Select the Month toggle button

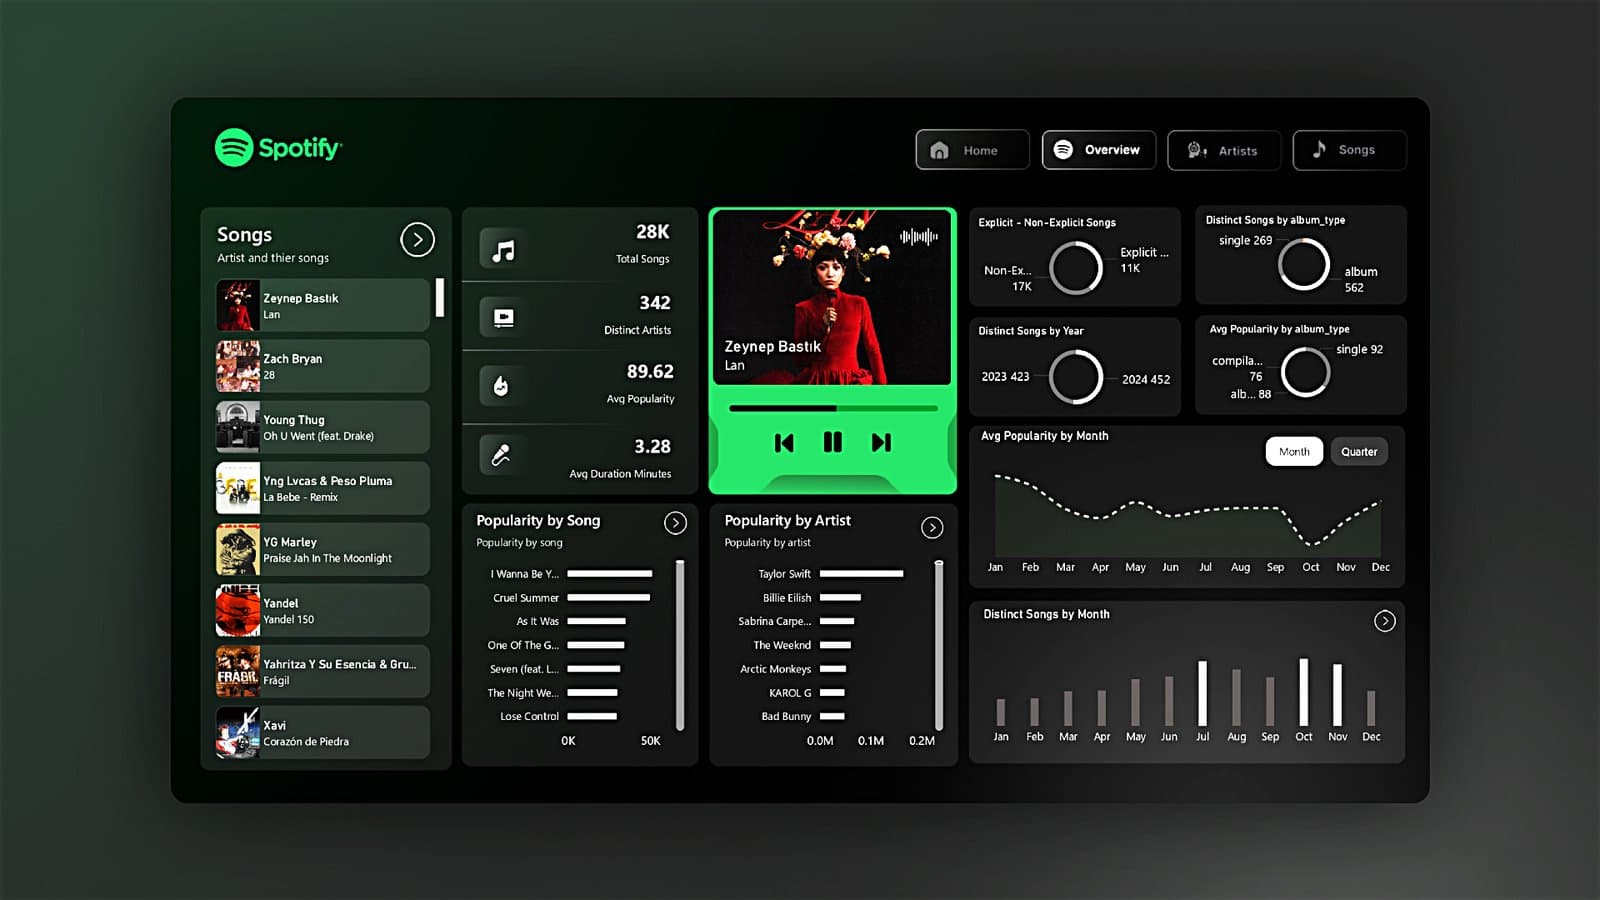point(1294,452)
